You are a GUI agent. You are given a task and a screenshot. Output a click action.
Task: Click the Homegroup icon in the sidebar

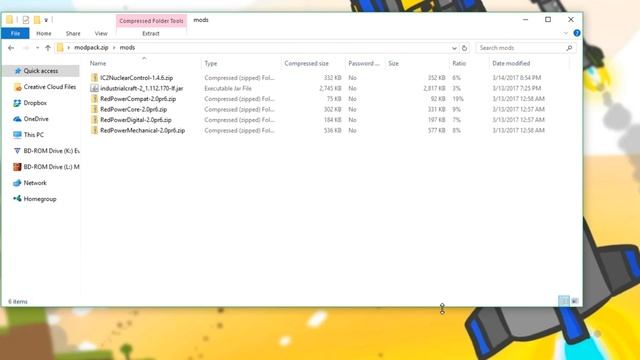tap(17, 199)
